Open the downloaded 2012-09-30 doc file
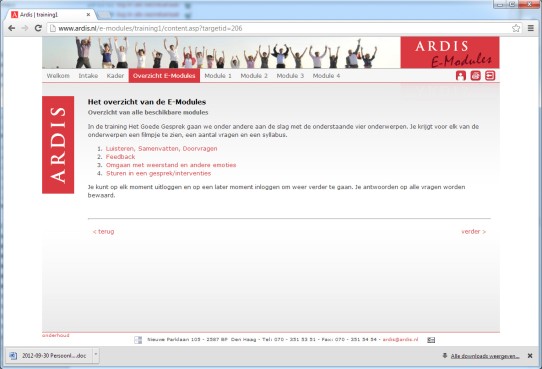This screenshot has width=542, height=369. tap(48, 356)
